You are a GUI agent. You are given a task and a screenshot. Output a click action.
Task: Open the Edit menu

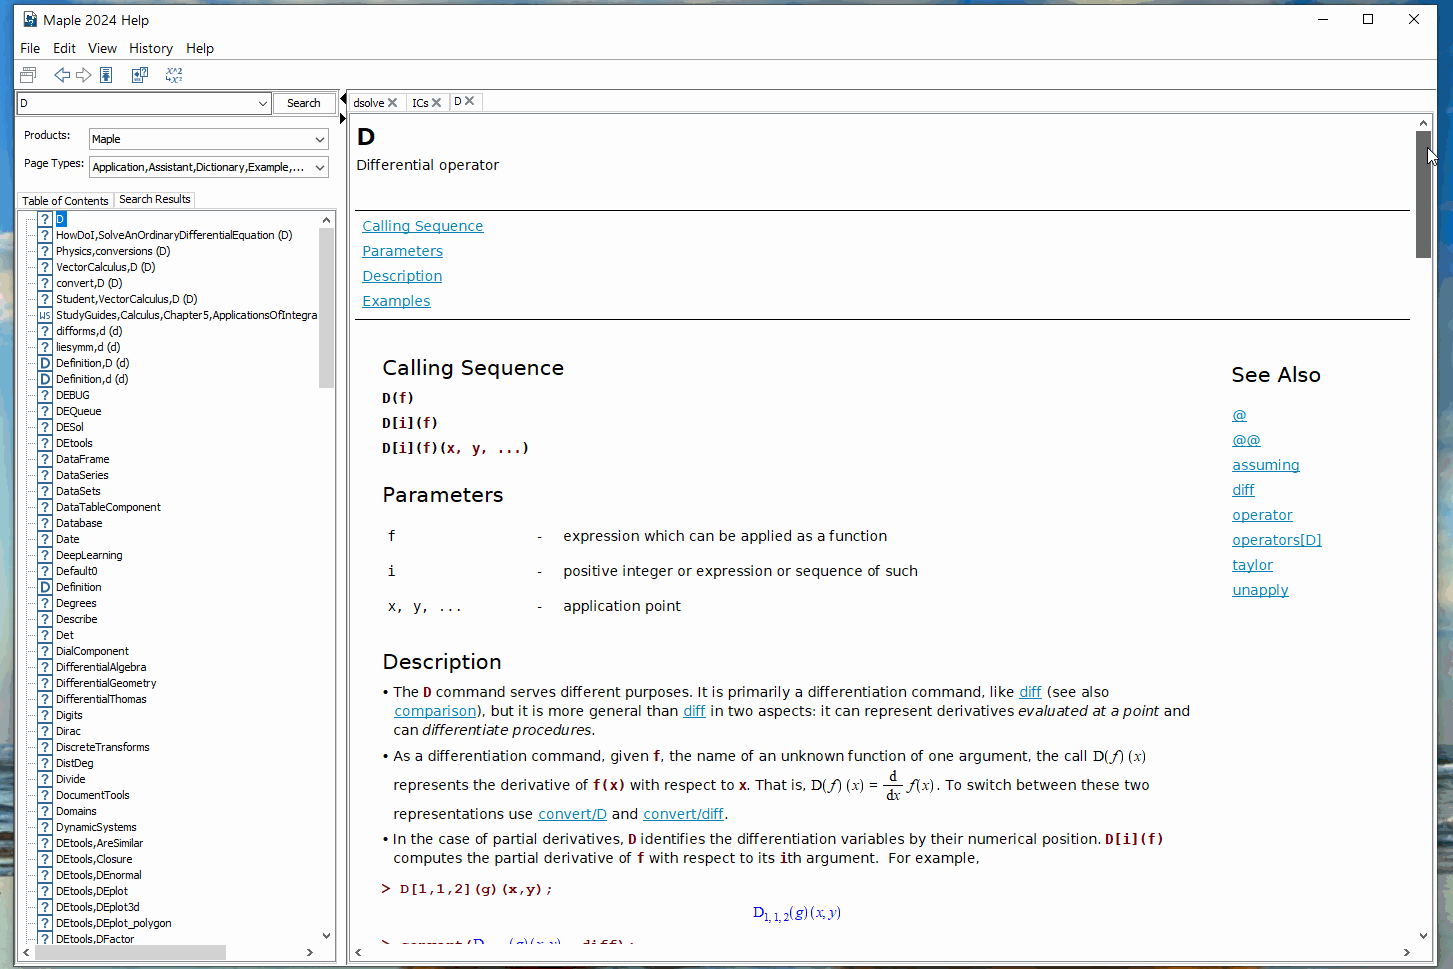coord(64,48)
